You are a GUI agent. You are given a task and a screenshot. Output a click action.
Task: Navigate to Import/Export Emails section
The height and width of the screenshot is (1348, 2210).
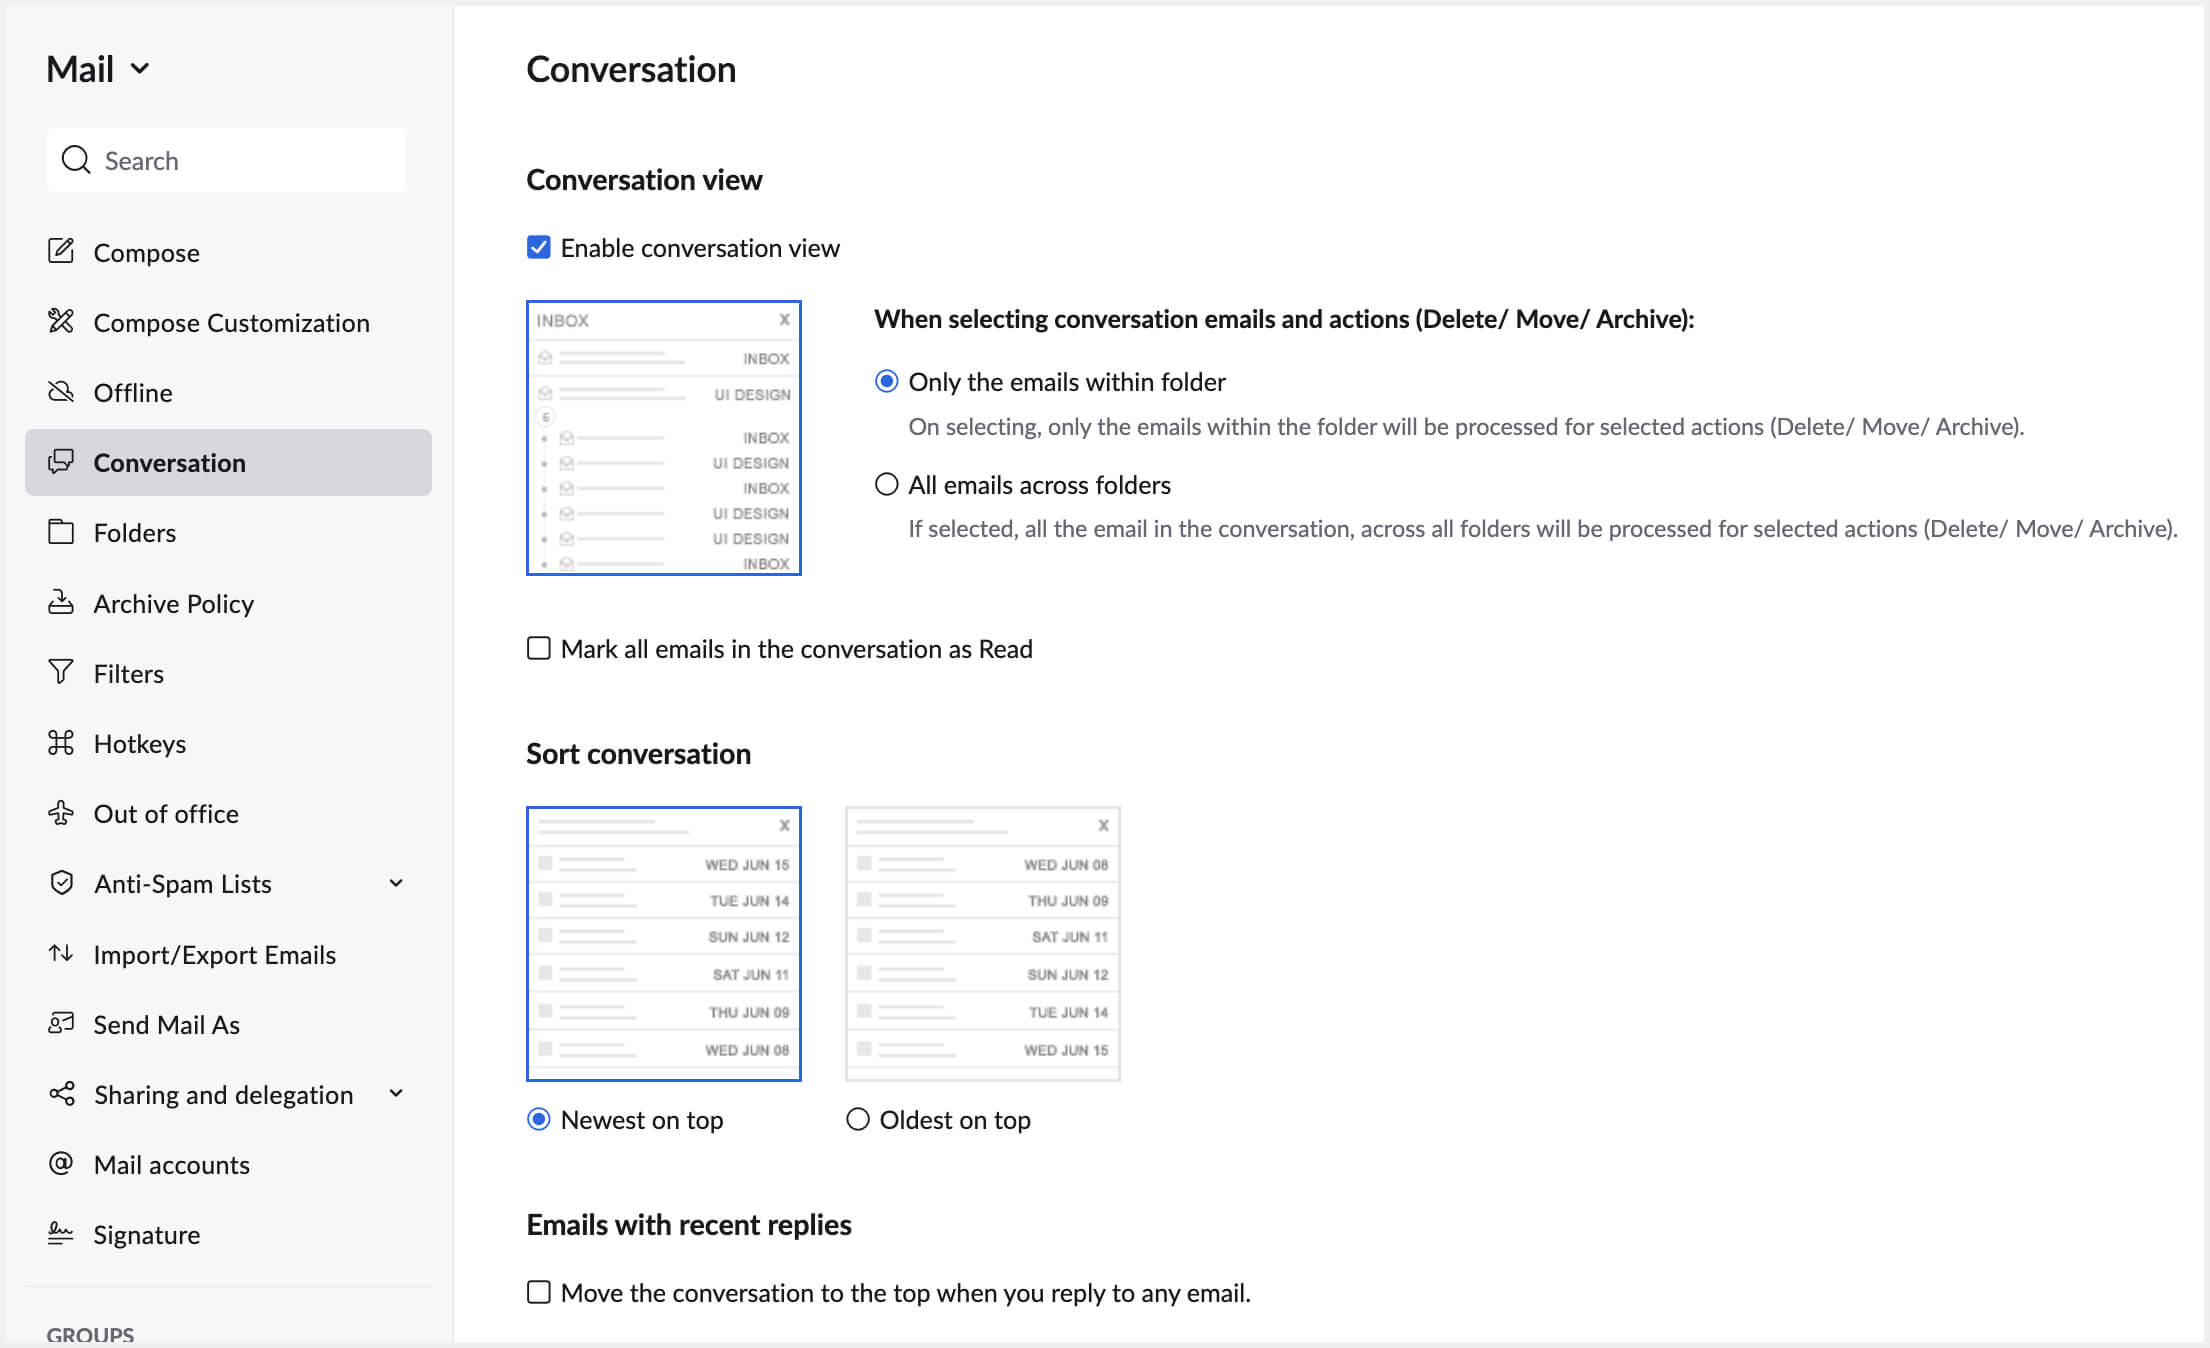pyautogui.click(x=213, y=953)
